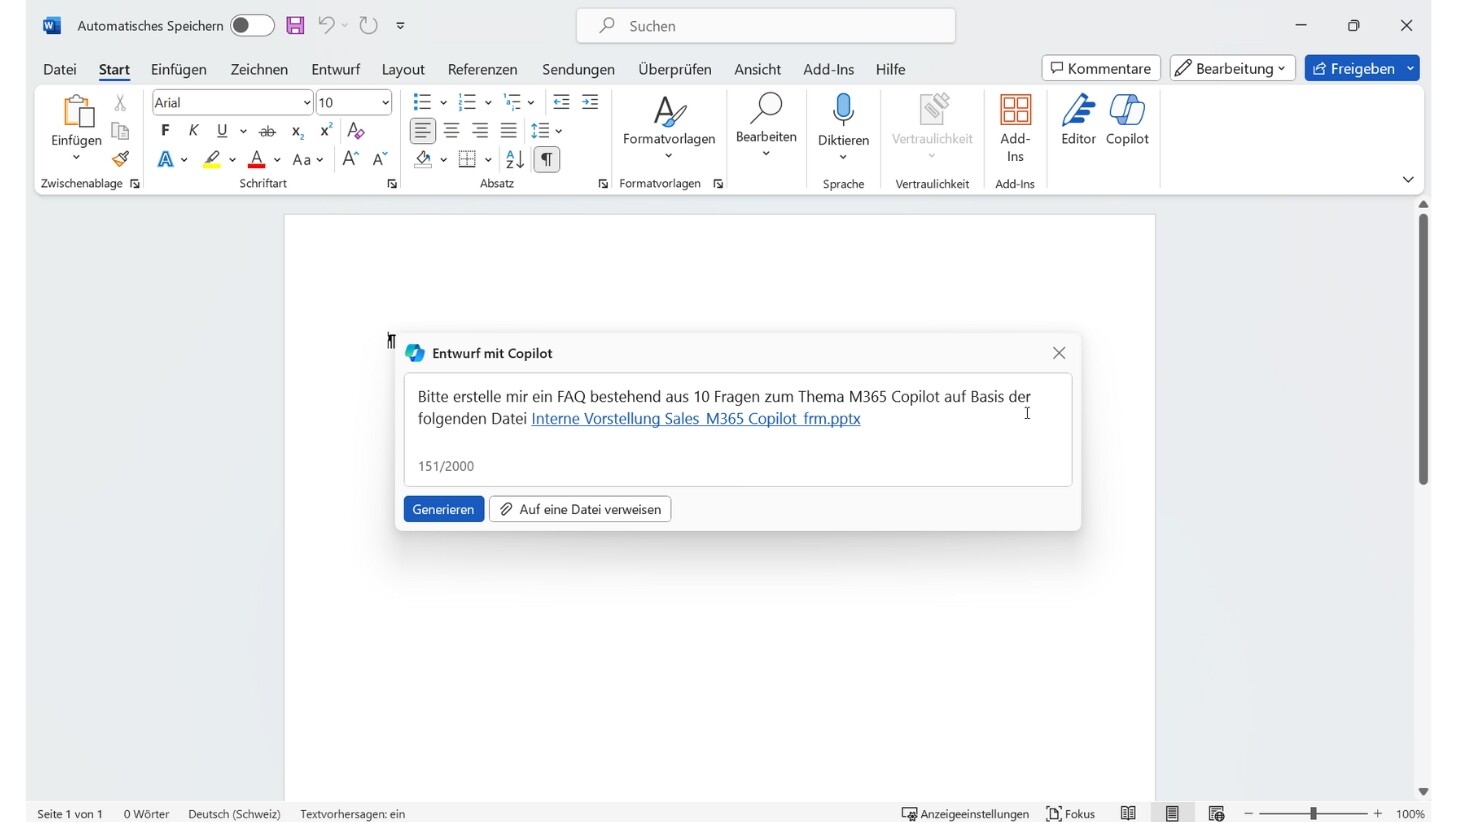Image resolution: width=1457 pixels, height=822 pixels.
Task: Switch to the Einfügen ribbon tab
Action: 179,69
